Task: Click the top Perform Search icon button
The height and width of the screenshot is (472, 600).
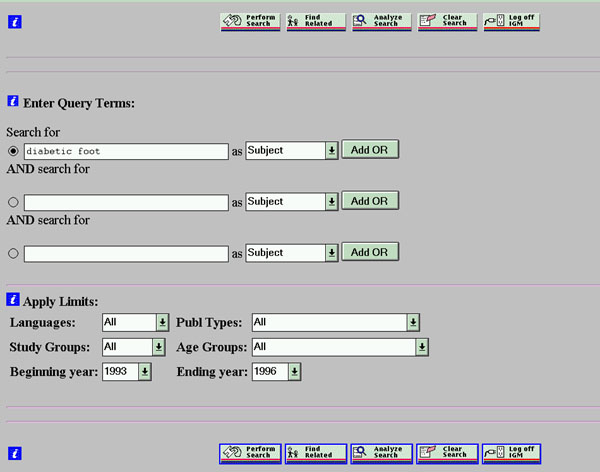Action: [249, 21]
